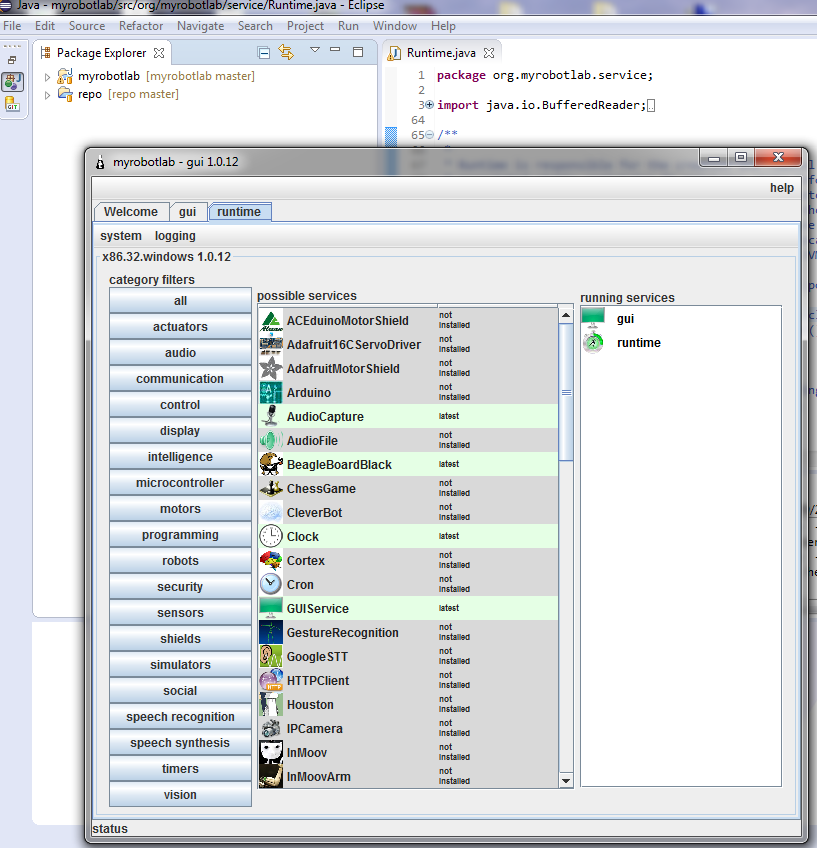Select the Houston service icon

click(x=271, y=705)
